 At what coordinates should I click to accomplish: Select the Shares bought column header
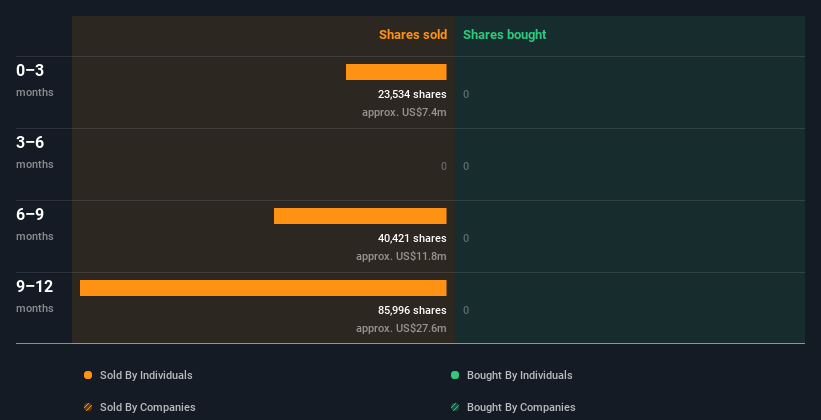coord(504,35)
